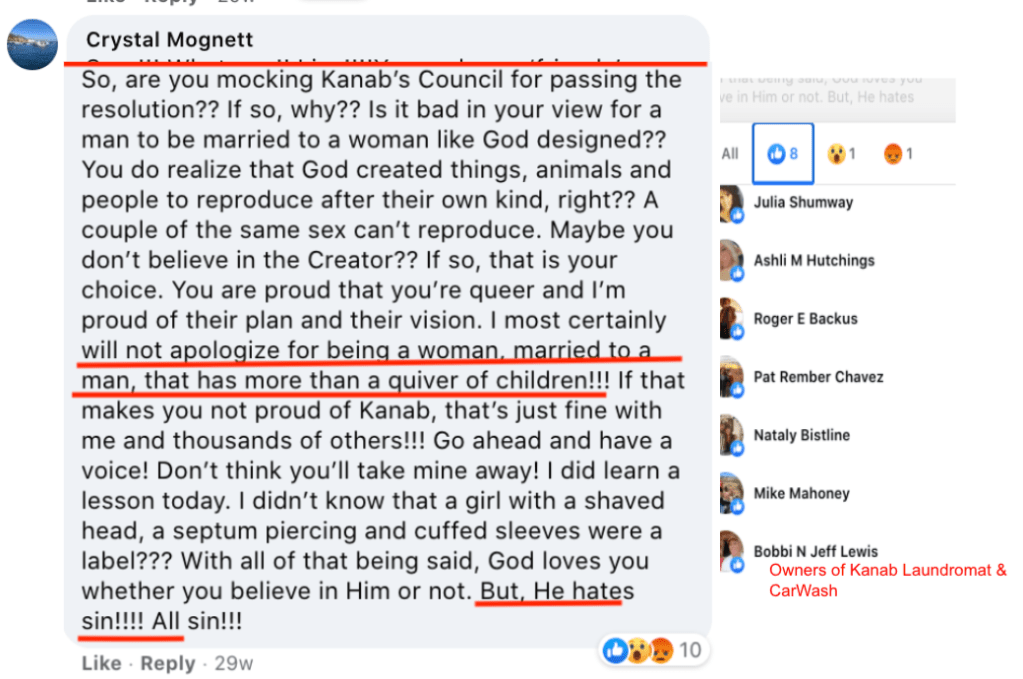Click Ashli M Hutchings' avatar

click(x=732, y=261)
